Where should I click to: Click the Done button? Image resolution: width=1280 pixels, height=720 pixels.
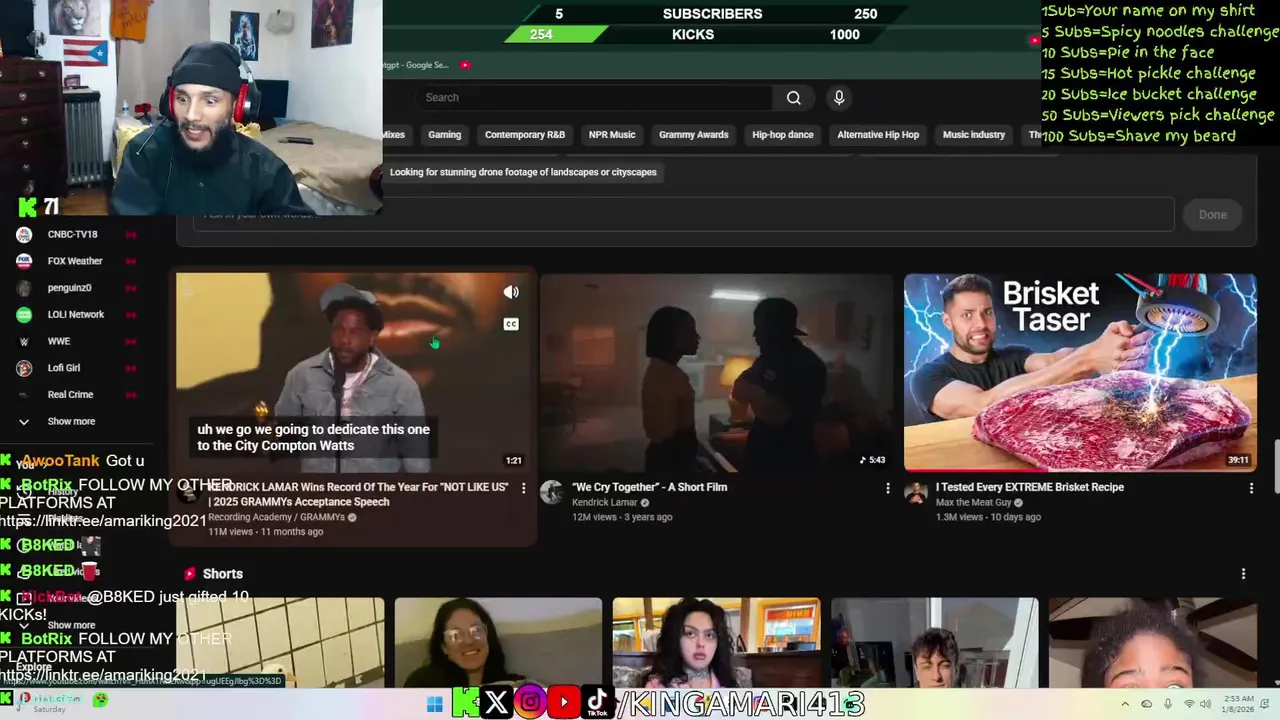[1213, 215]
